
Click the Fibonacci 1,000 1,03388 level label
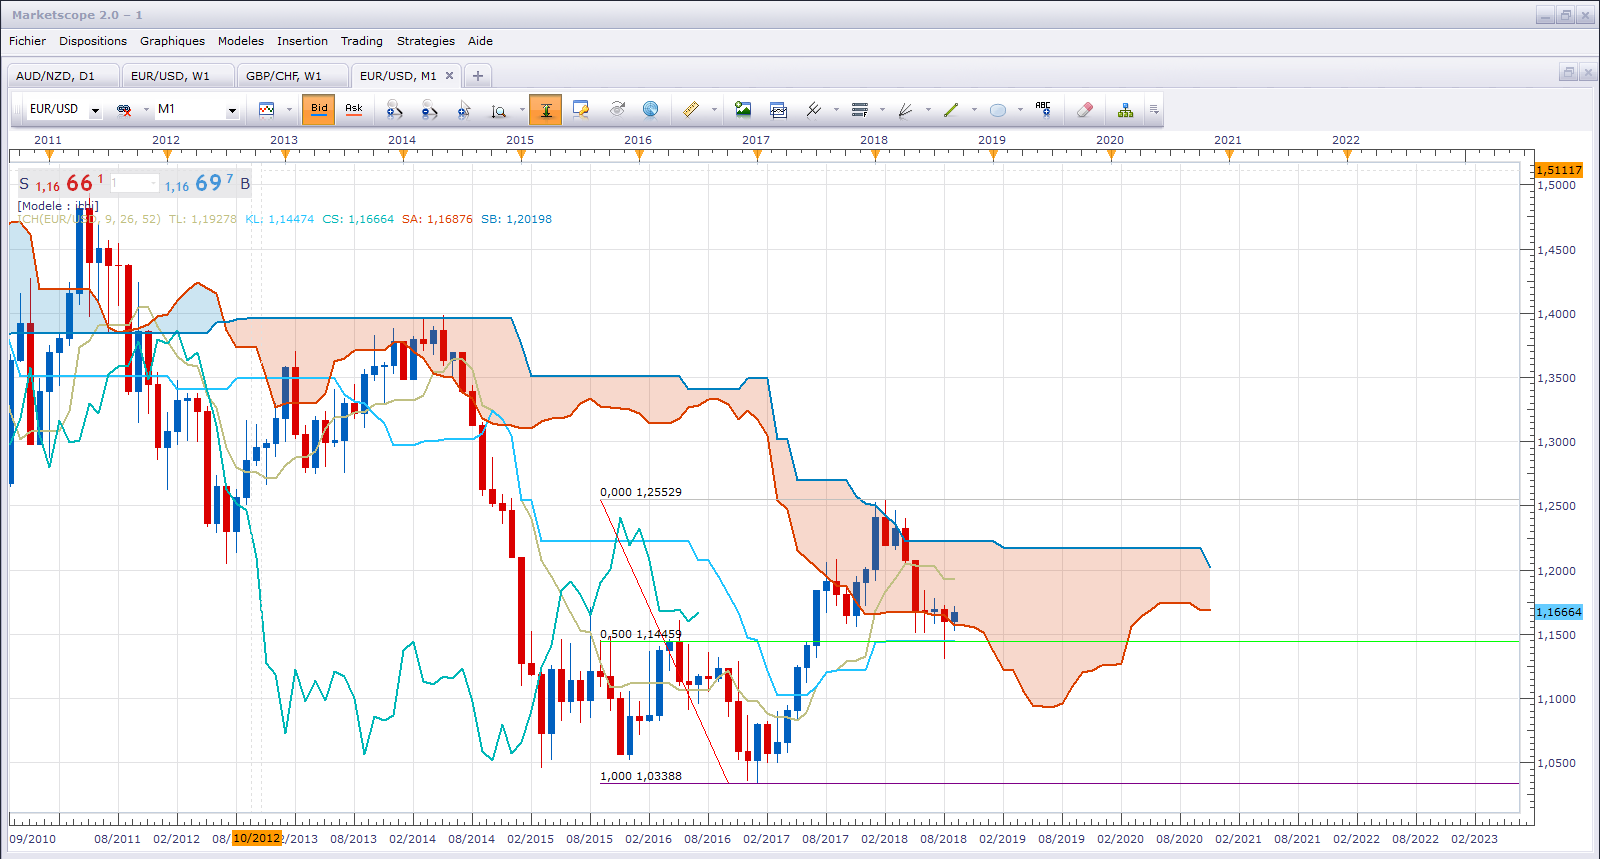click(641, 776)
